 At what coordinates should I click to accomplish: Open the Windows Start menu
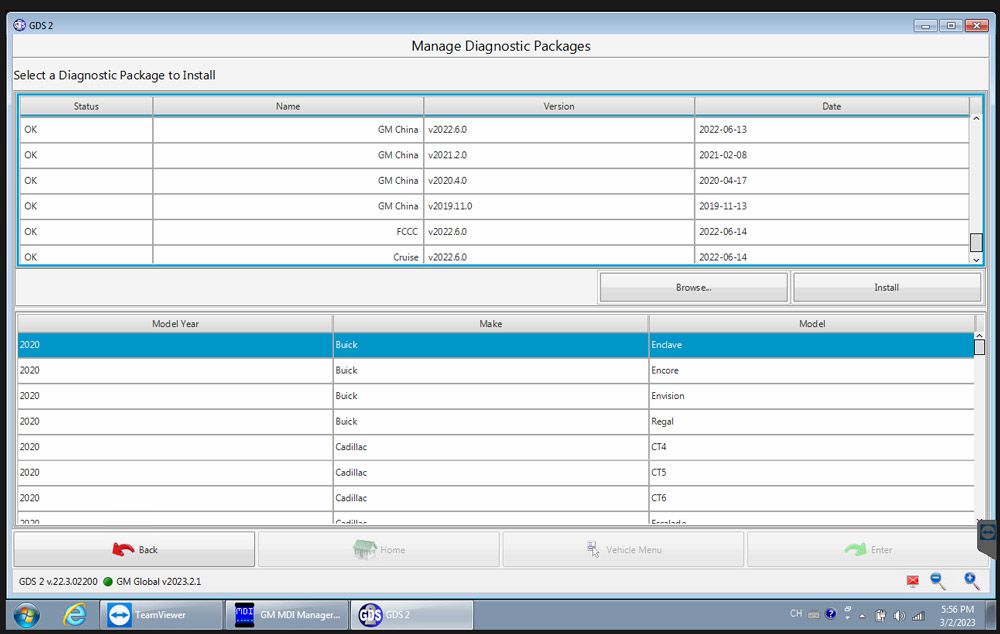click(27, 614)
